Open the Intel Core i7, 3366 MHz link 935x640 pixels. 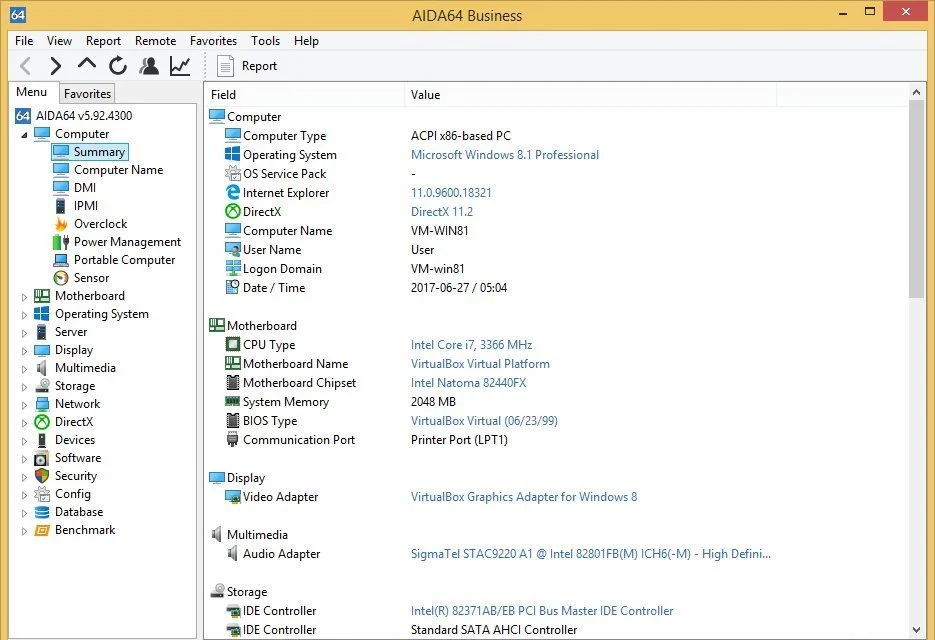(471, 345)
